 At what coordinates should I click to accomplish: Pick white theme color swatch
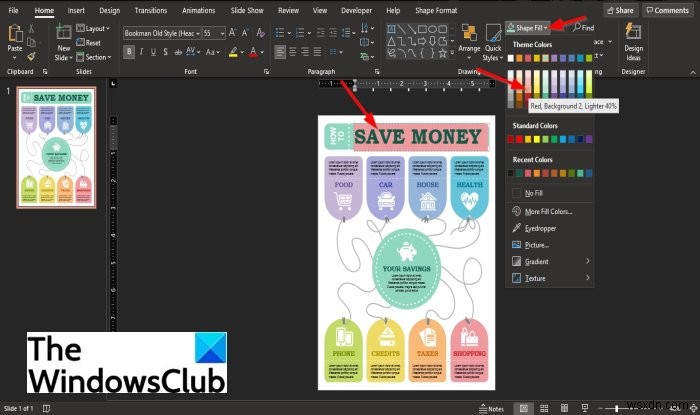[511, 58]
